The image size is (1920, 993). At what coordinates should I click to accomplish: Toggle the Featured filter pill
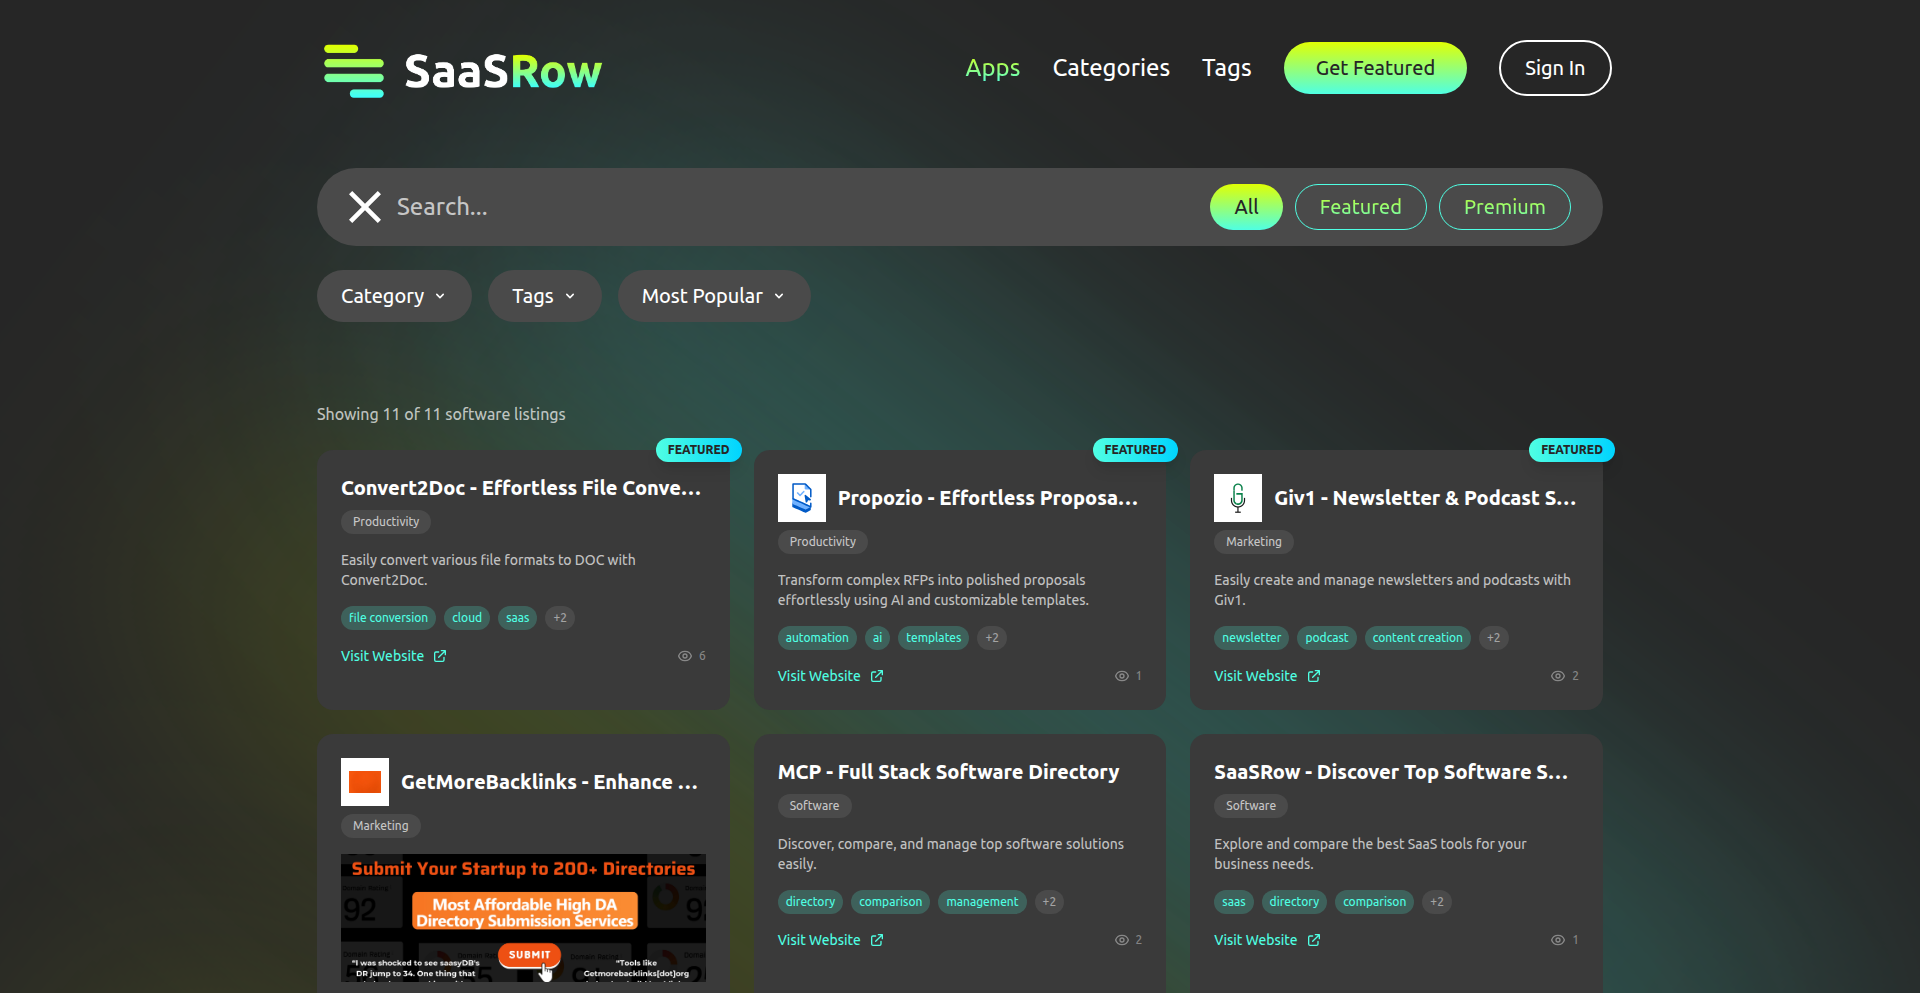coord(1360,207)
